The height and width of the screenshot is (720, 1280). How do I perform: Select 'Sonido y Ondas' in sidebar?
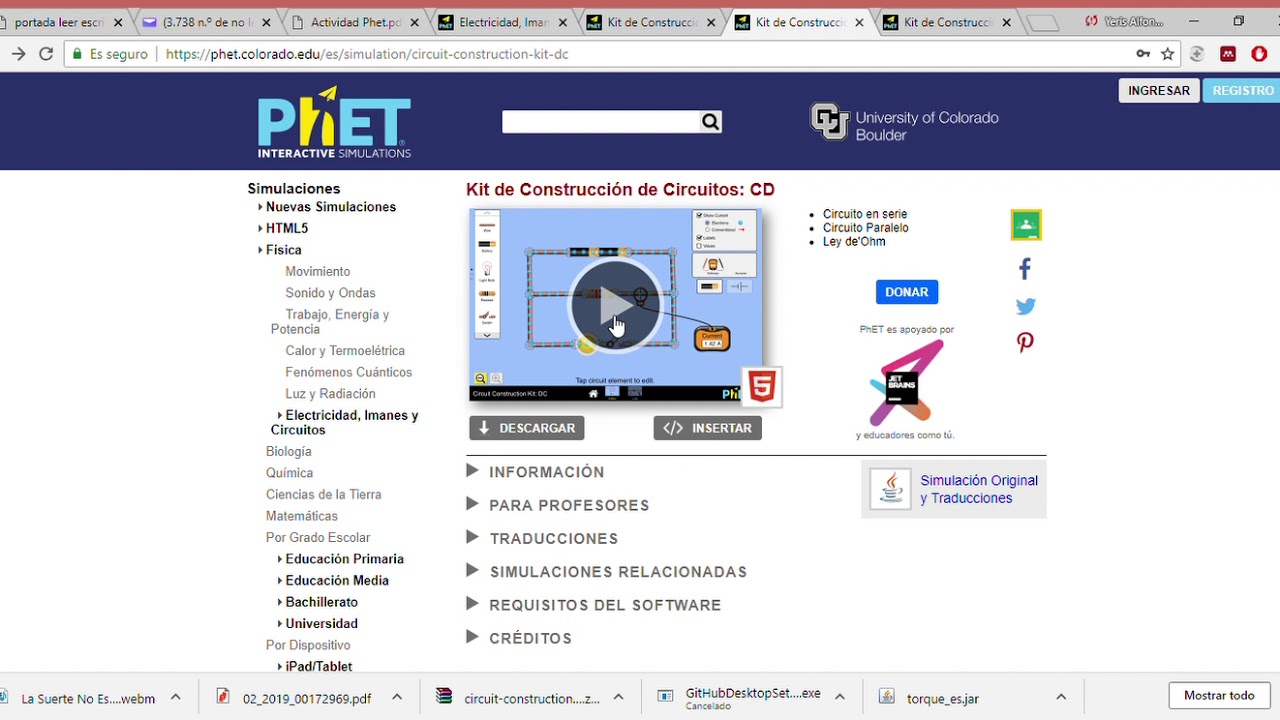(x=330, y=293)
